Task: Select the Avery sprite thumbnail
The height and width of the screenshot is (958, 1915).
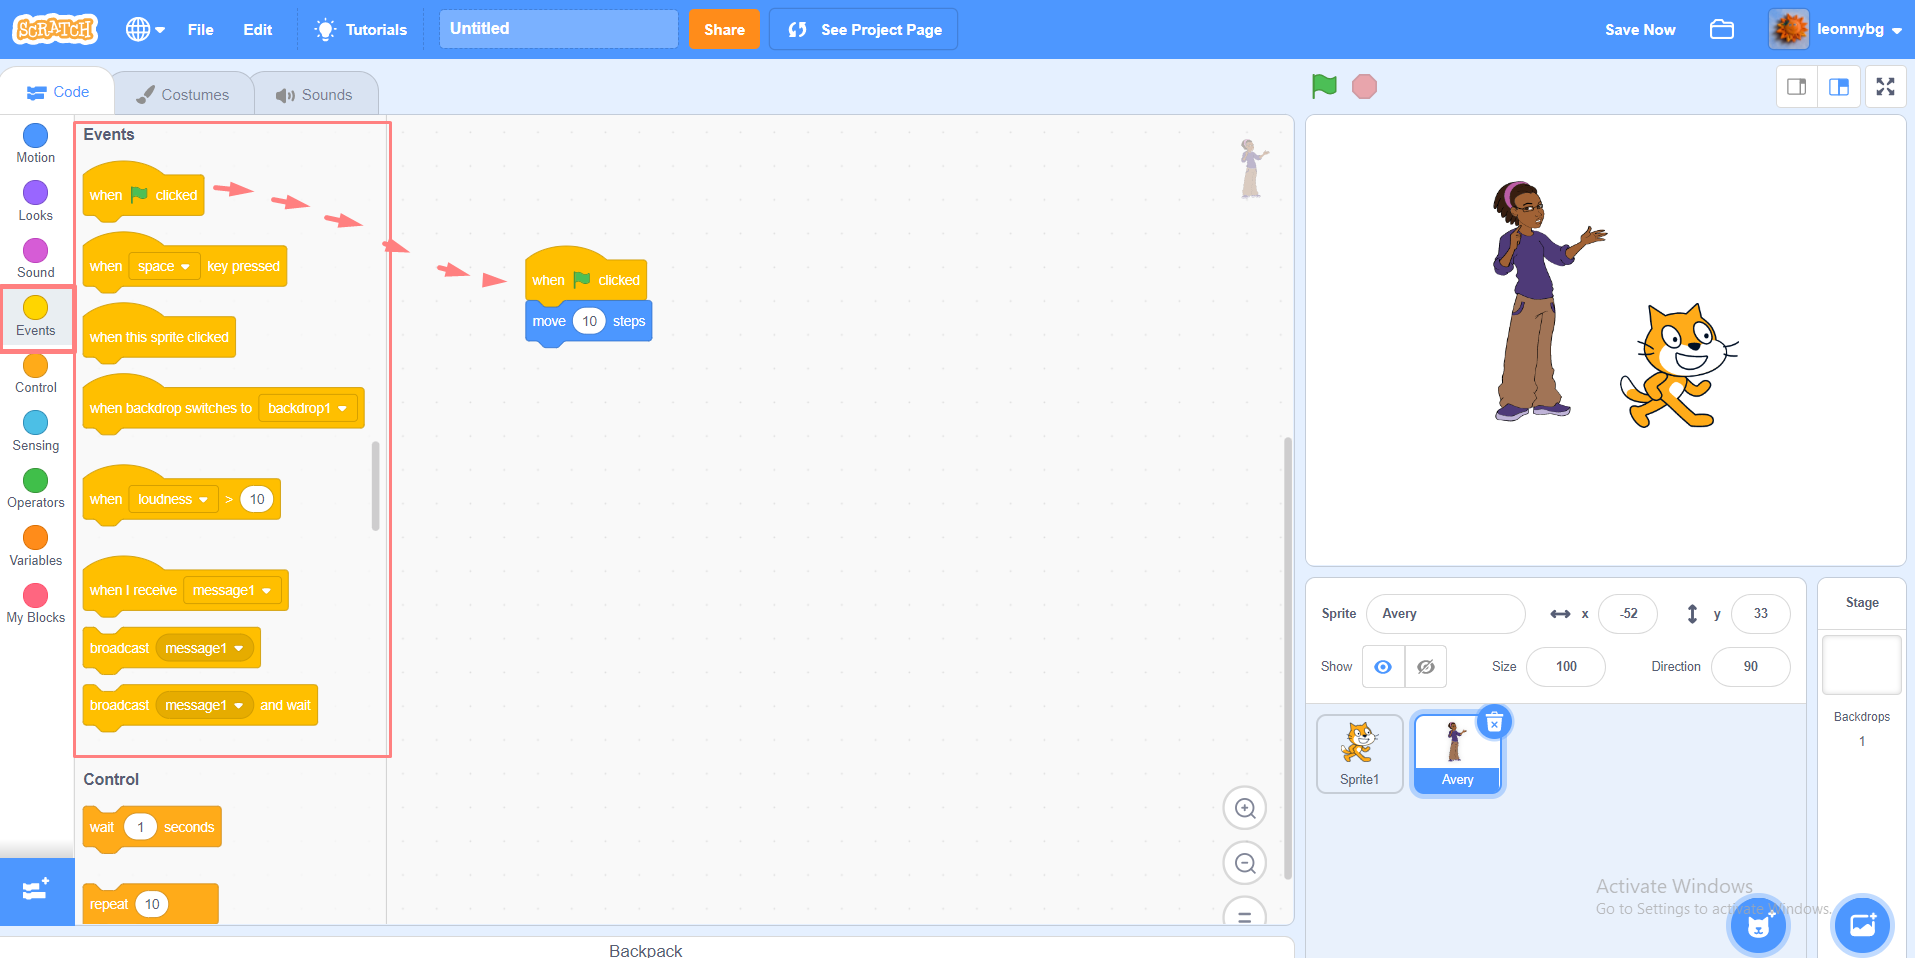Action: (1457, 755)
